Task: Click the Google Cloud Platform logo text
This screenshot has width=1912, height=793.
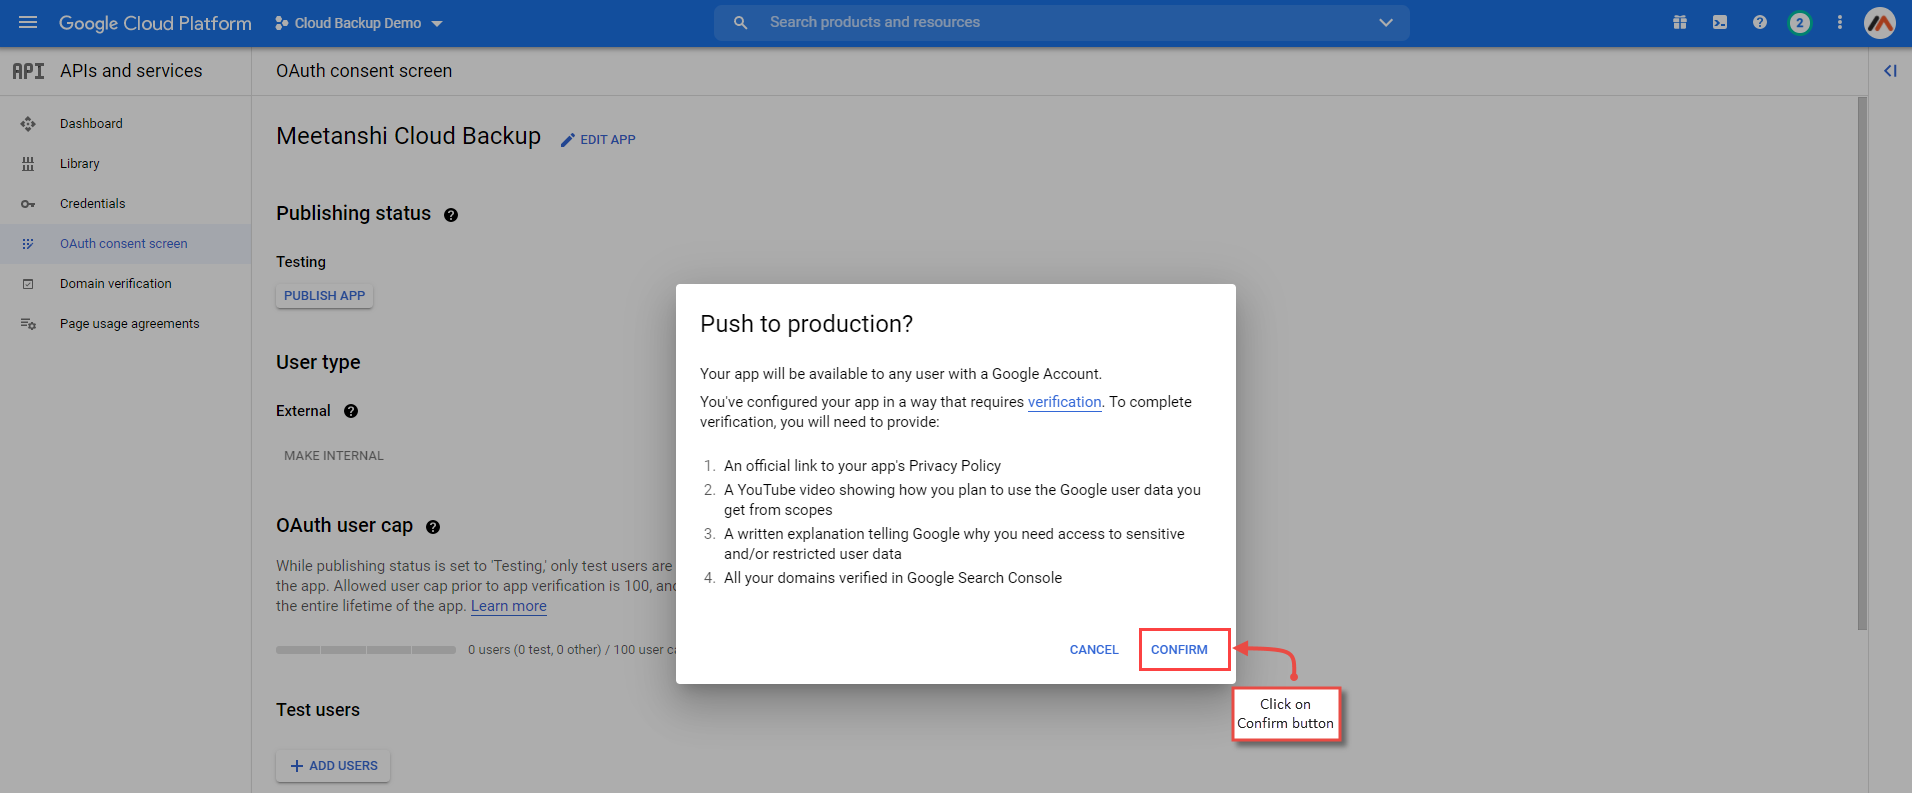Action: 155,23
